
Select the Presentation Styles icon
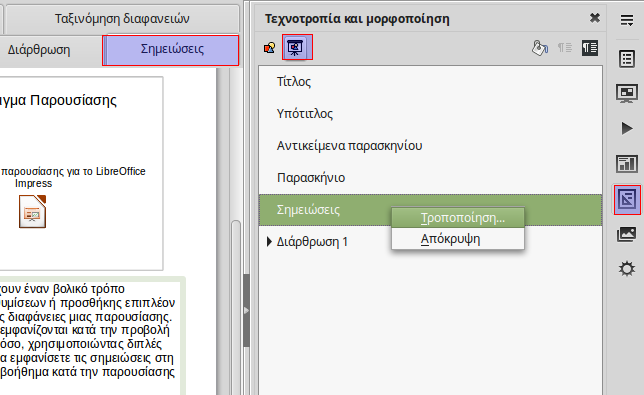tap(296, 48)
